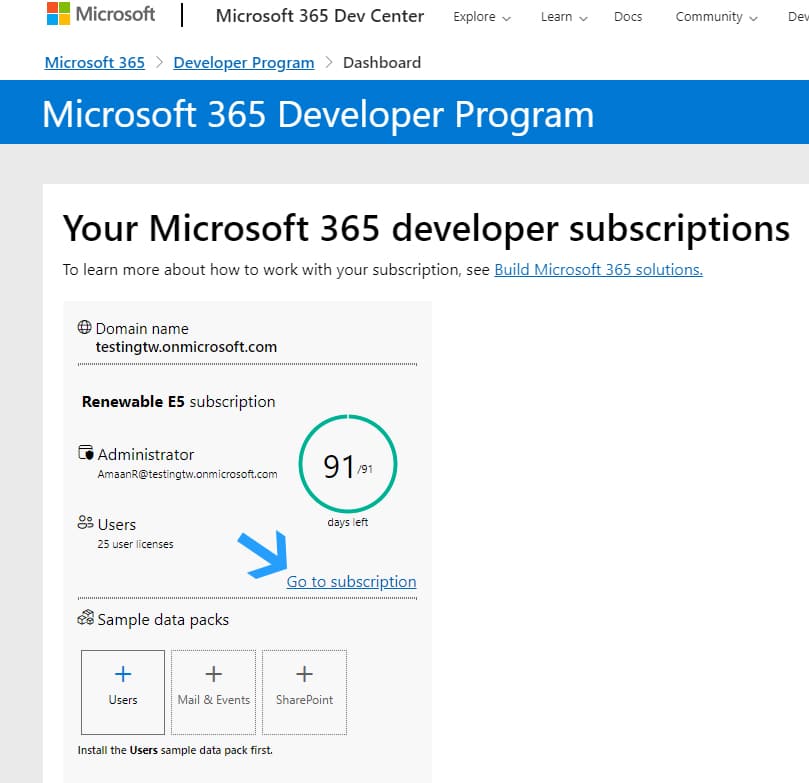
Task: Select the SharePoint sample data pack
Action: [304, 692]
